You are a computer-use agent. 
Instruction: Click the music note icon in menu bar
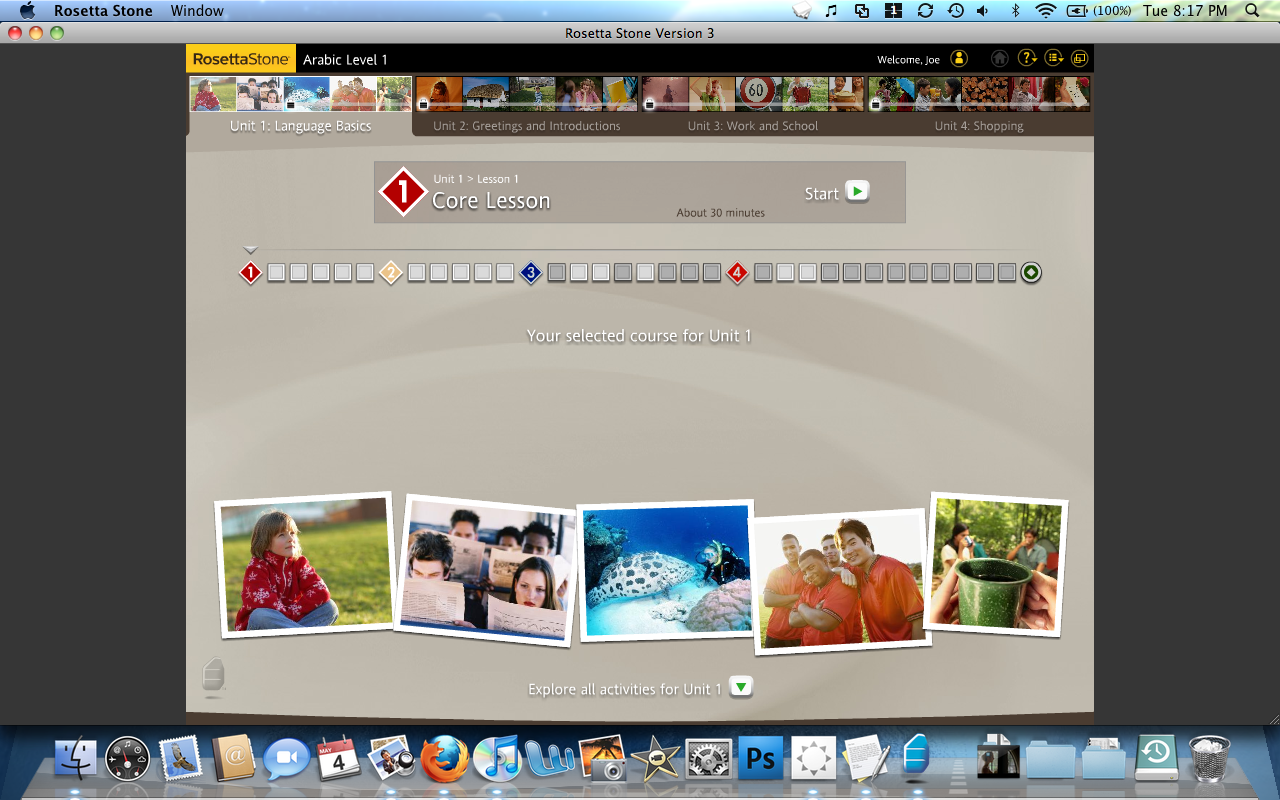pos(831,11)
